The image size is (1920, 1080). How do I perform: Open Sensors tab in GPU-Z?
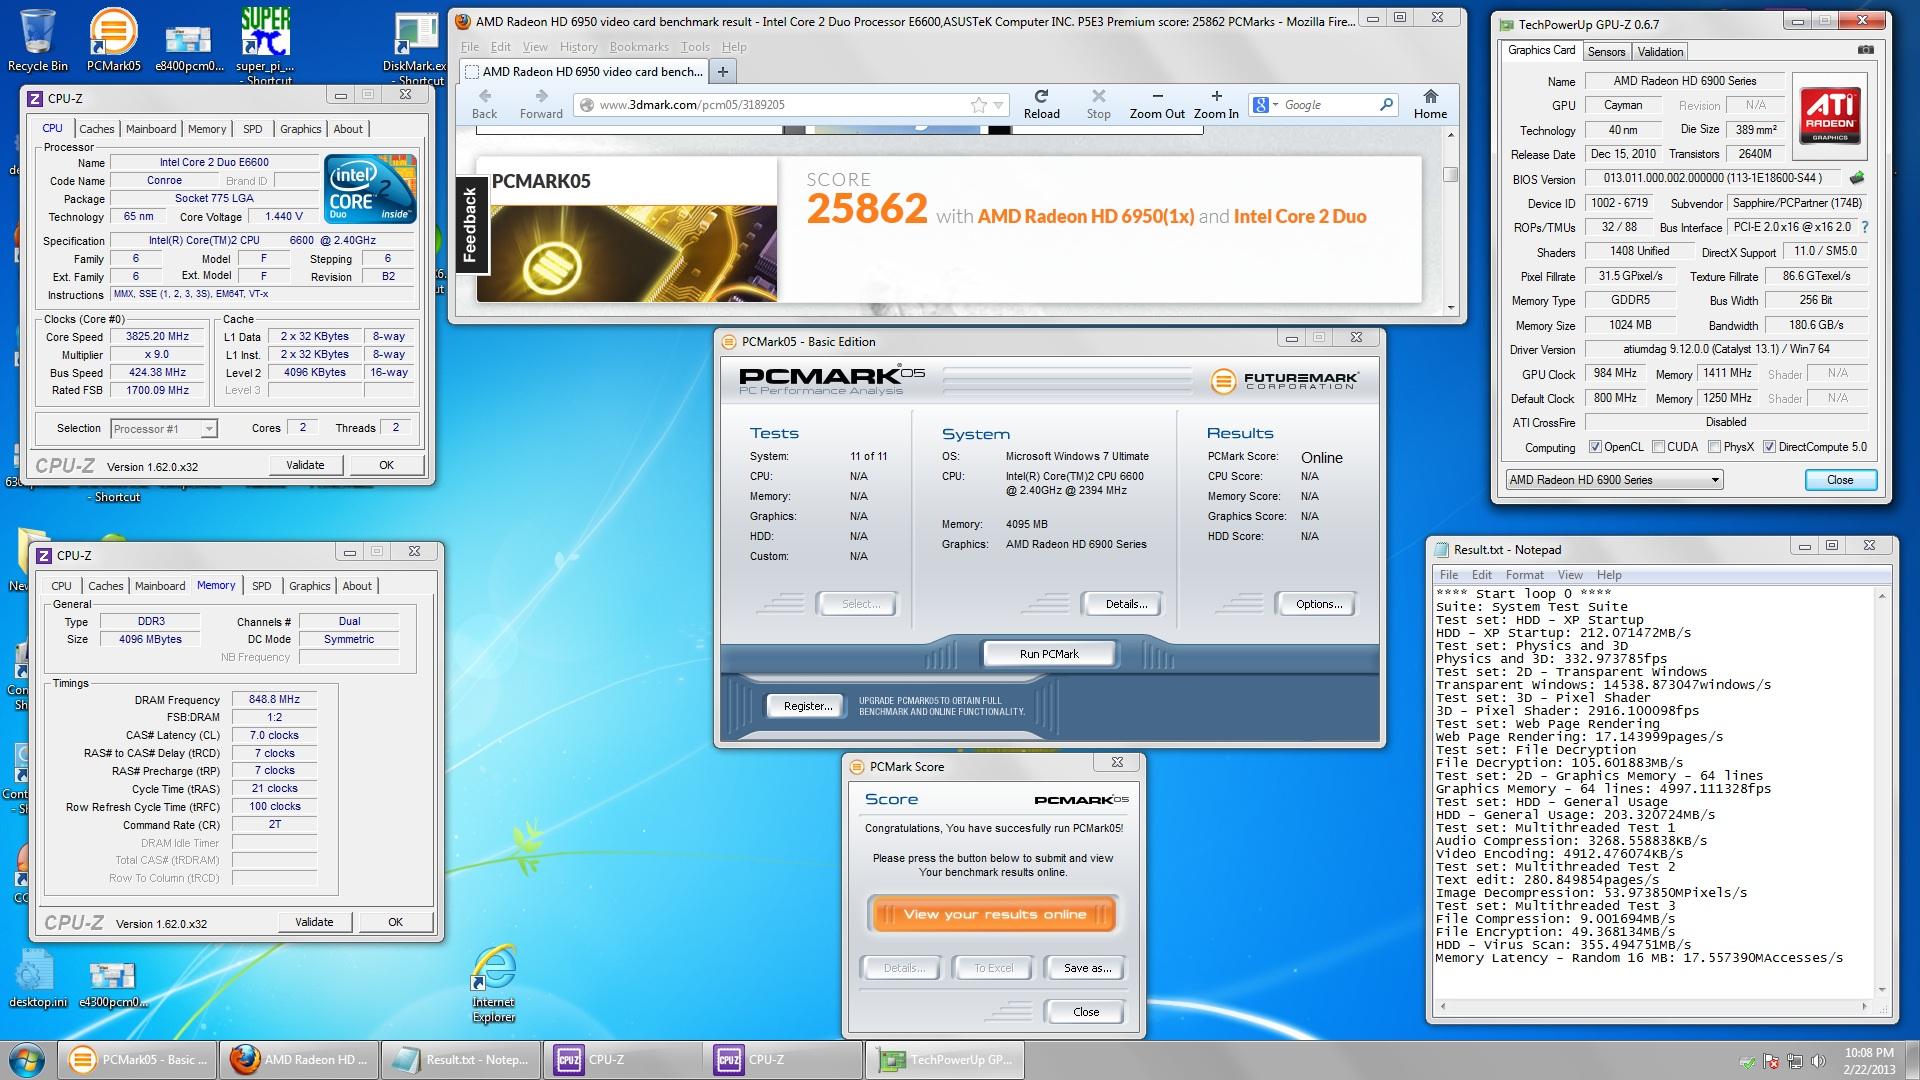coord(1606,52)
